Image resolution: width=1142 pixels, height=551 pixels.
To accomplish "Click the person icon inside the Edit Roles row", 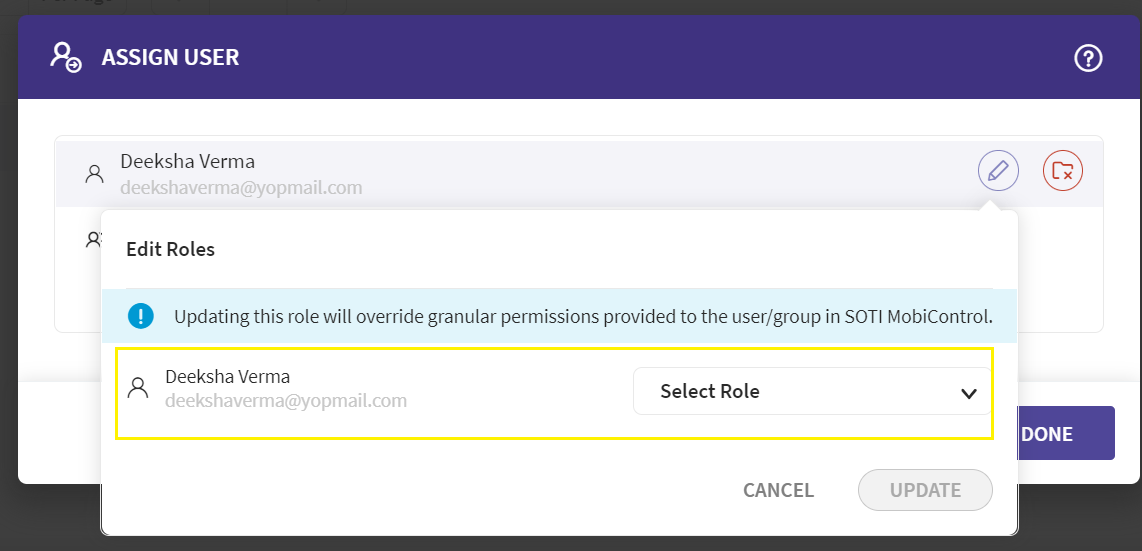I will click(138, 389).
